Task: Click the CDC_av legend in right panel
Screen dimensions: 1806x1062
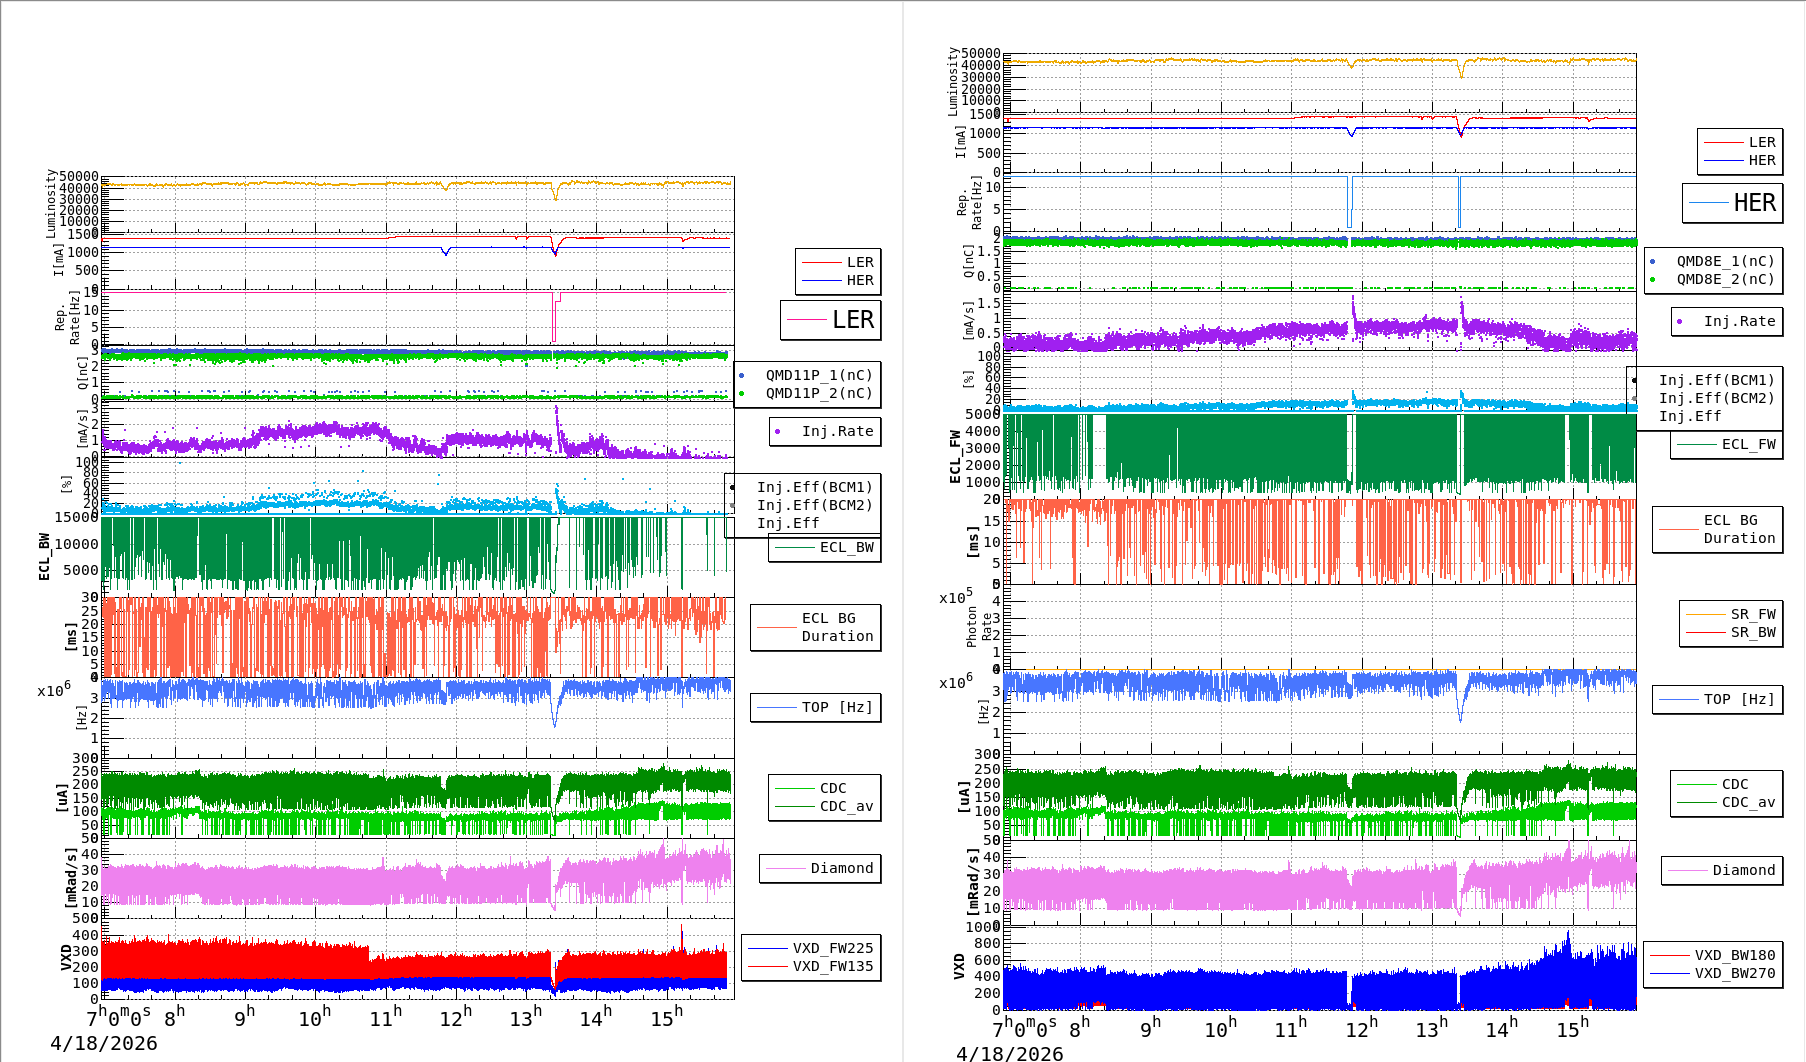Action: tap(1748, 802)
